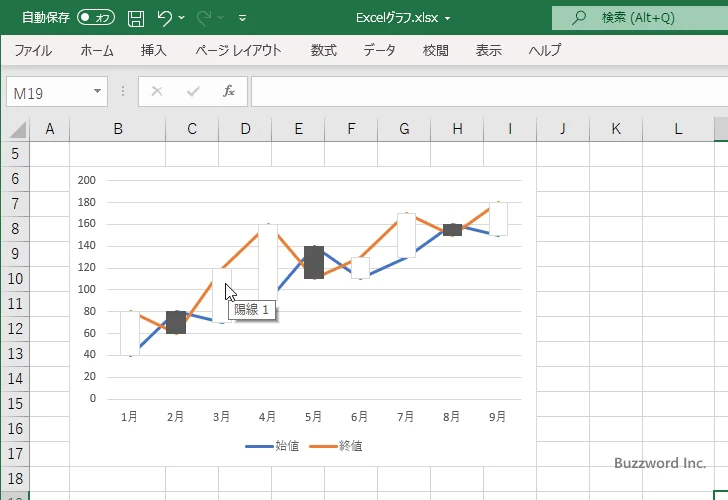Click the dark down-bar at 5月

coord(314,263)
